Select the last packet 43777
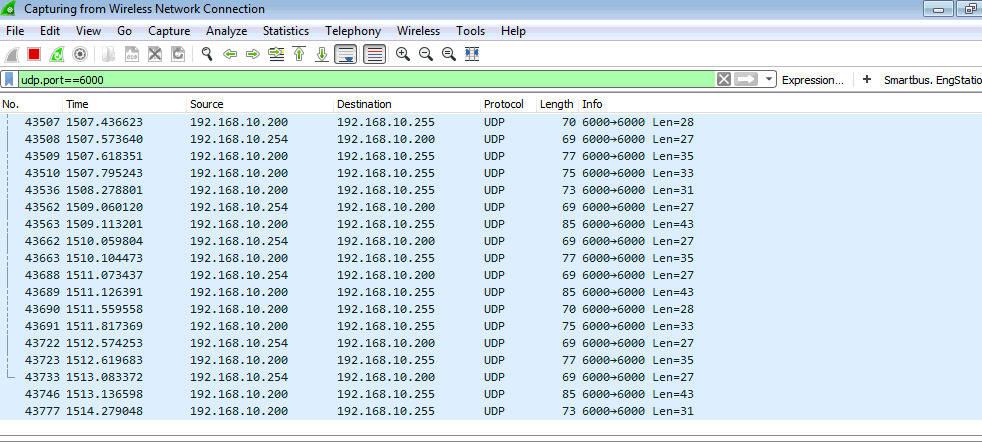This screenshot has width=982, height=443. tap(491, 411)
